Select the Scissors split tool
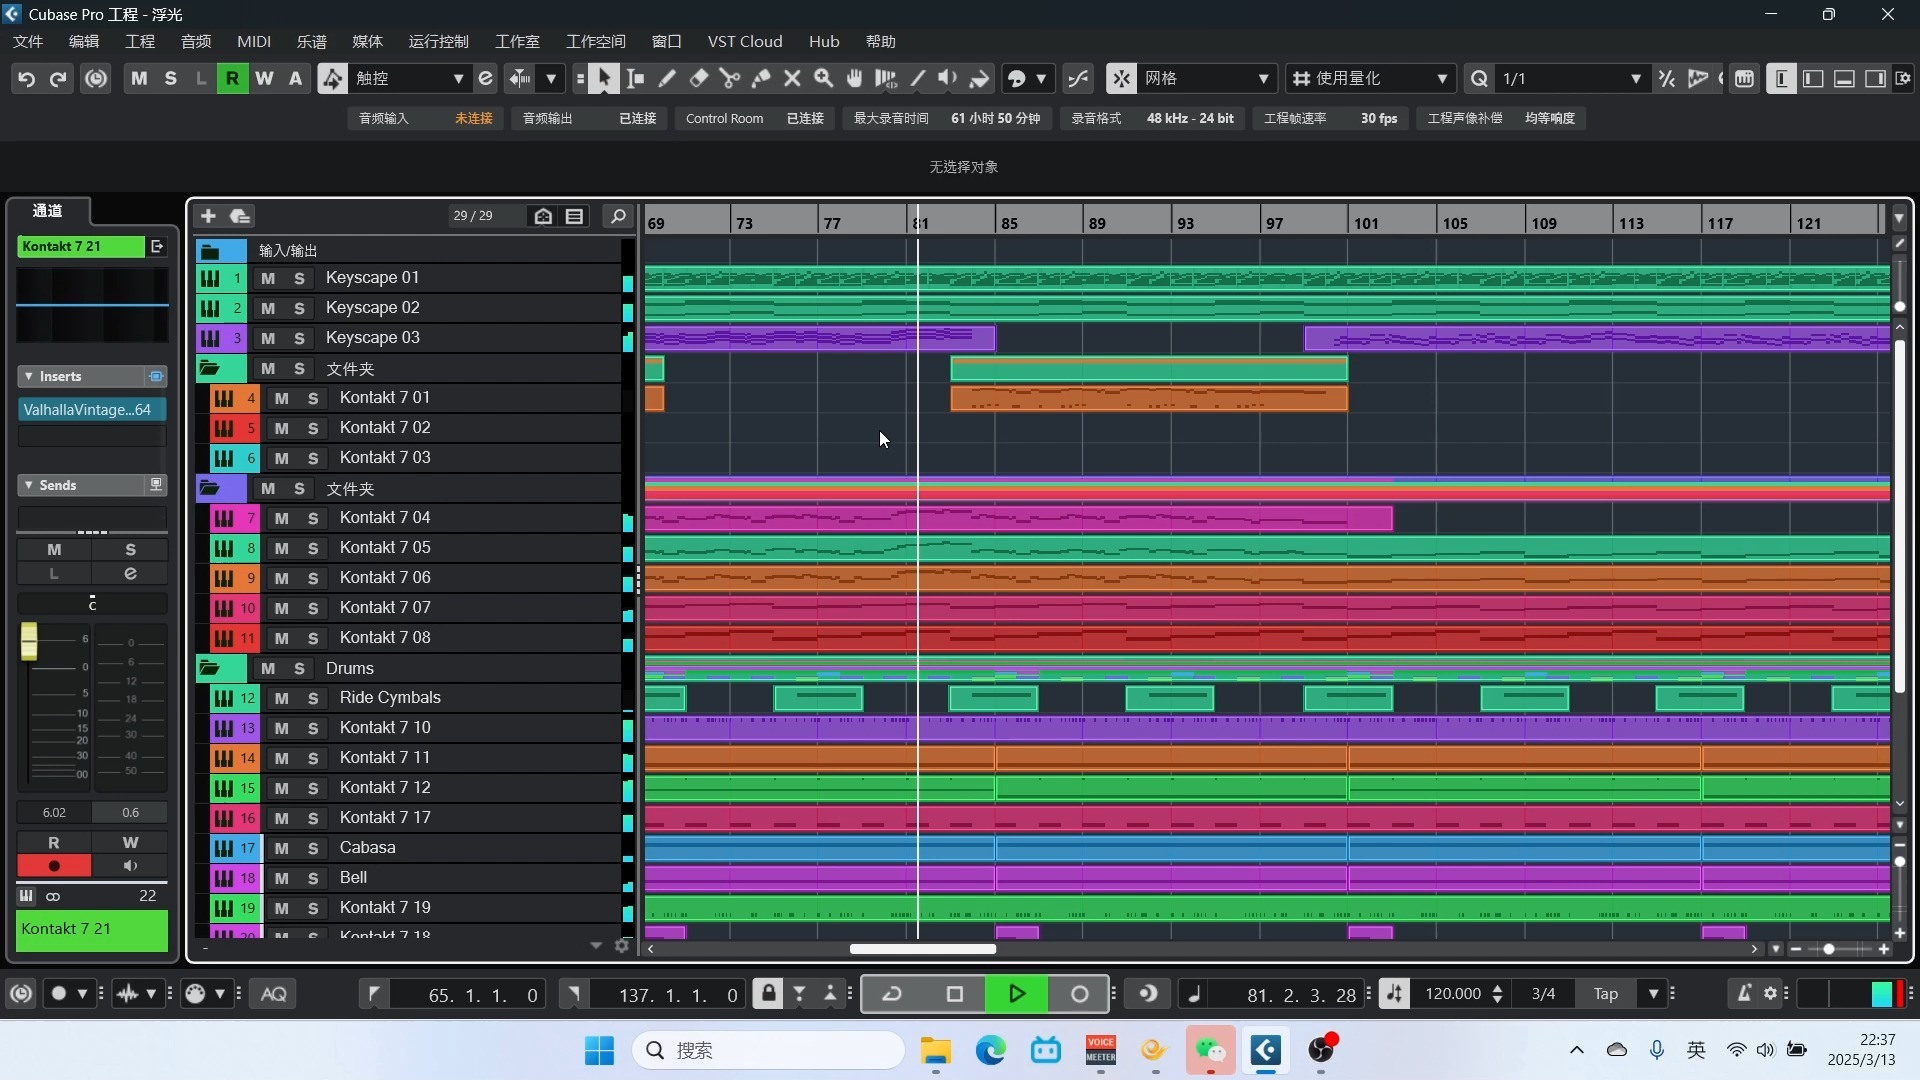Viewport: 1920px width, 1080px height. click(x=729, y=78)
